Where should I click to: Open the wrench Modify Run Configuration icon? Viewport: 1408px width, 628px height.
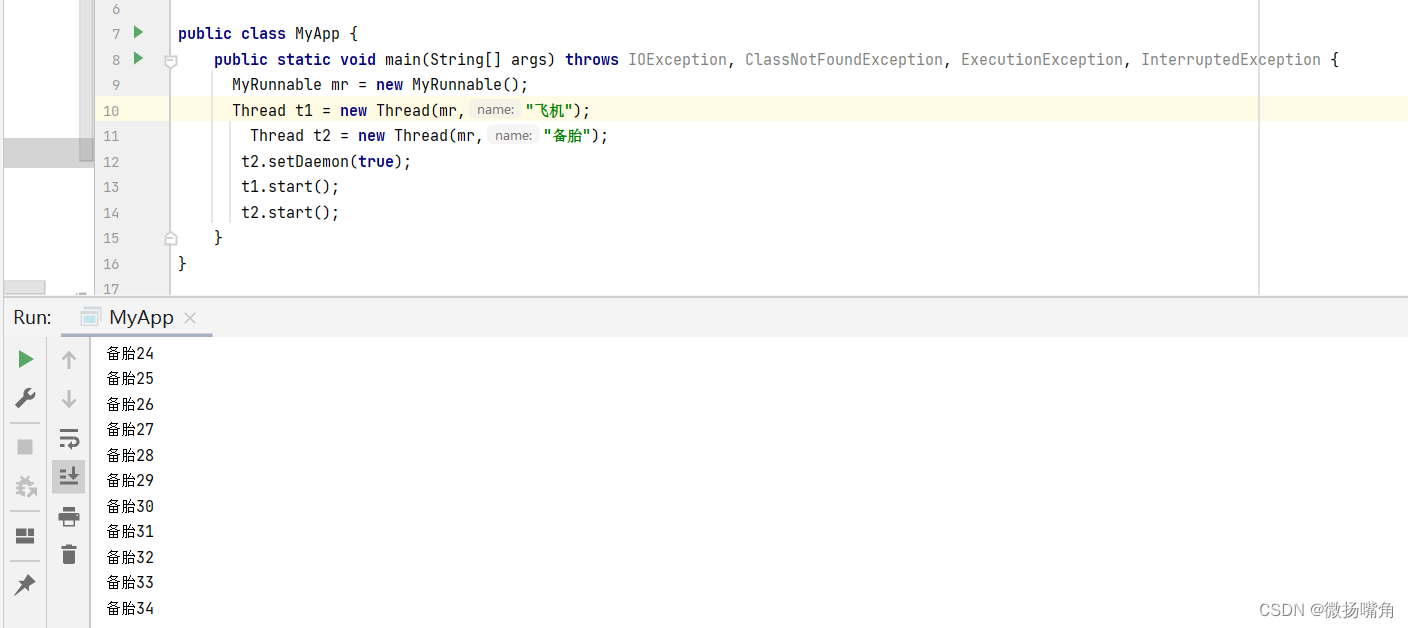pyautogui.click(x=25, y=398)
